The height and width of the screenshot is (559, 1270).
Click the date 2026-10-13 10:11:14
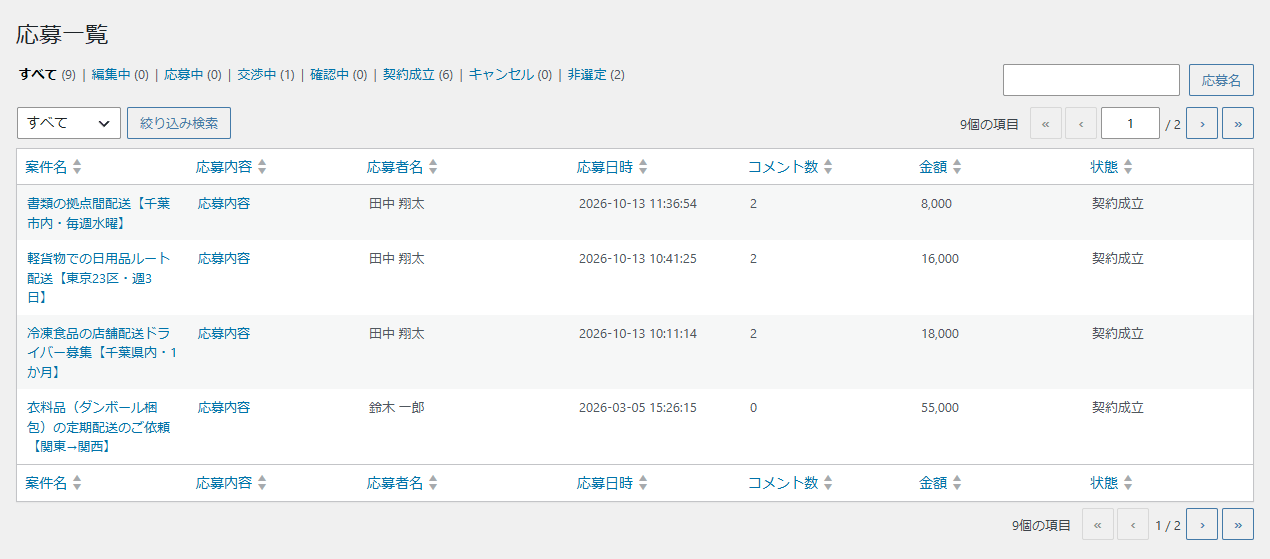tap(638, 333)
